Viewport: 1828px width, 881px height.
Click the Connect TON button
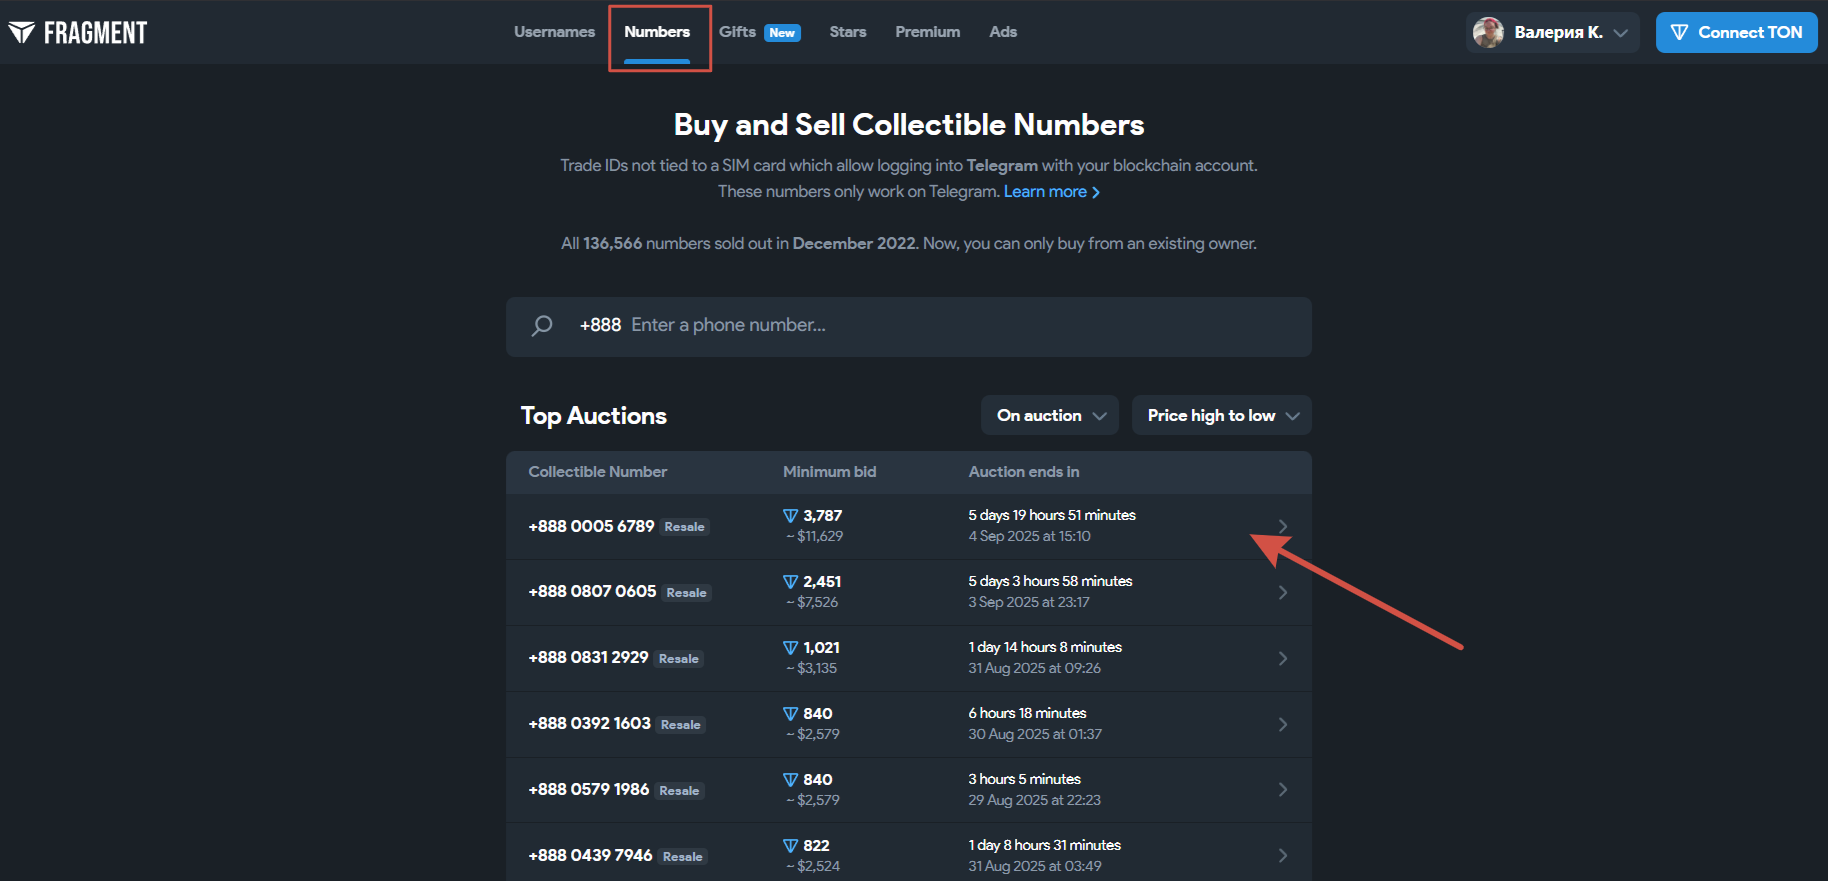click(1737, 33)
